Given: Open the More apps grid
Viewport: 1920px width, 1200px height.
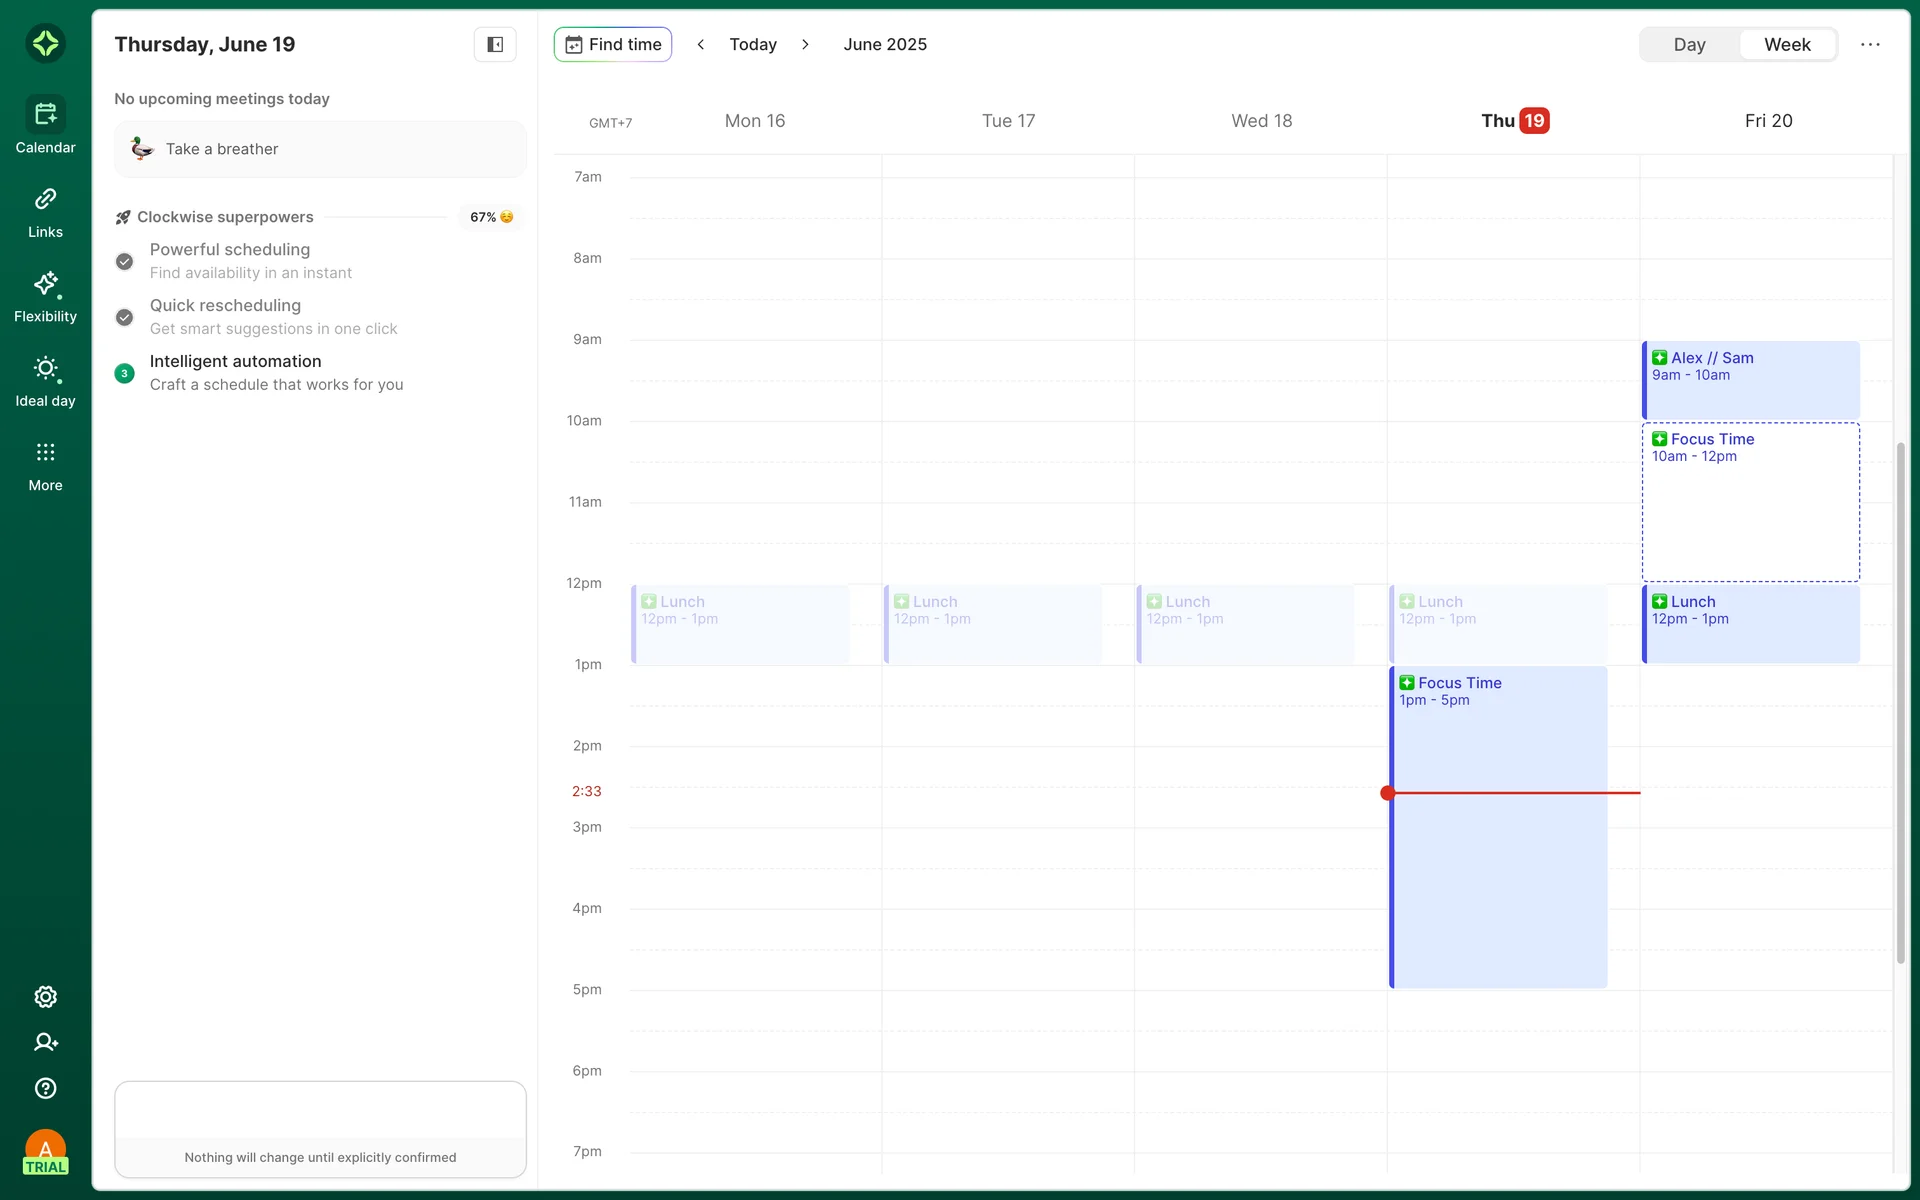Looking at the screenshot, I should pos(45,465).
